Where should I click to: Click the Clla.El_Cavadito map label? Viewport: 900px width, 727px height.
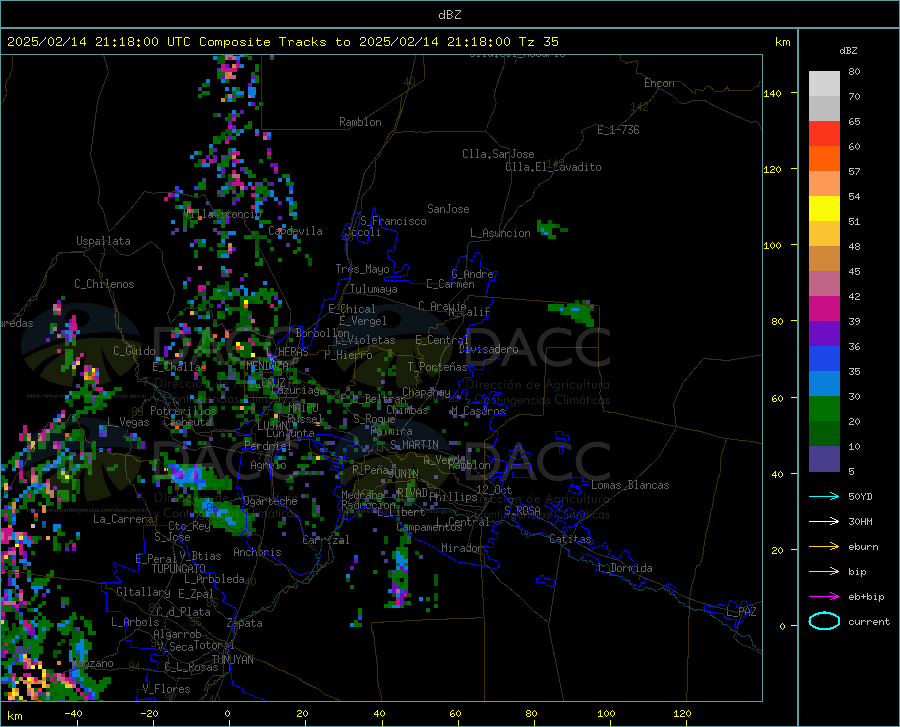pos(553,167)
